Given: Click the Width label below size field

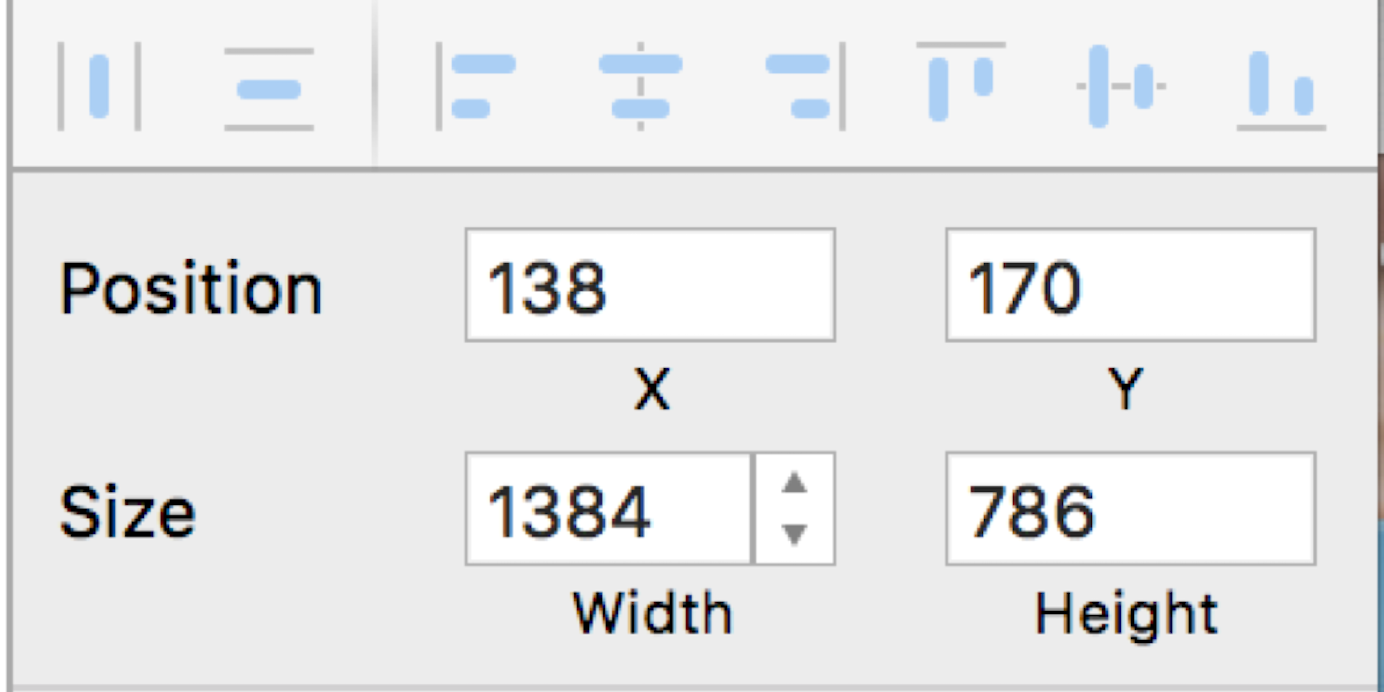Looking at the screenshot, I should (652, 612).
